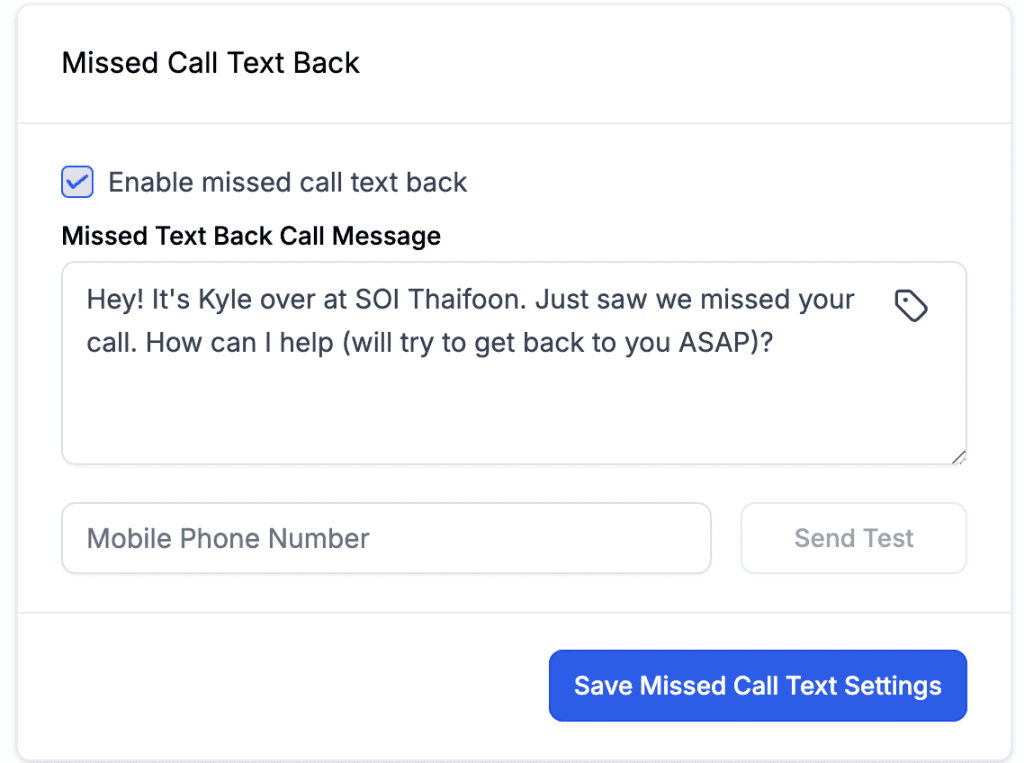Save Missed Call Text Settings
This screenshot has width=1024, height=763.
tap(757, 686)
